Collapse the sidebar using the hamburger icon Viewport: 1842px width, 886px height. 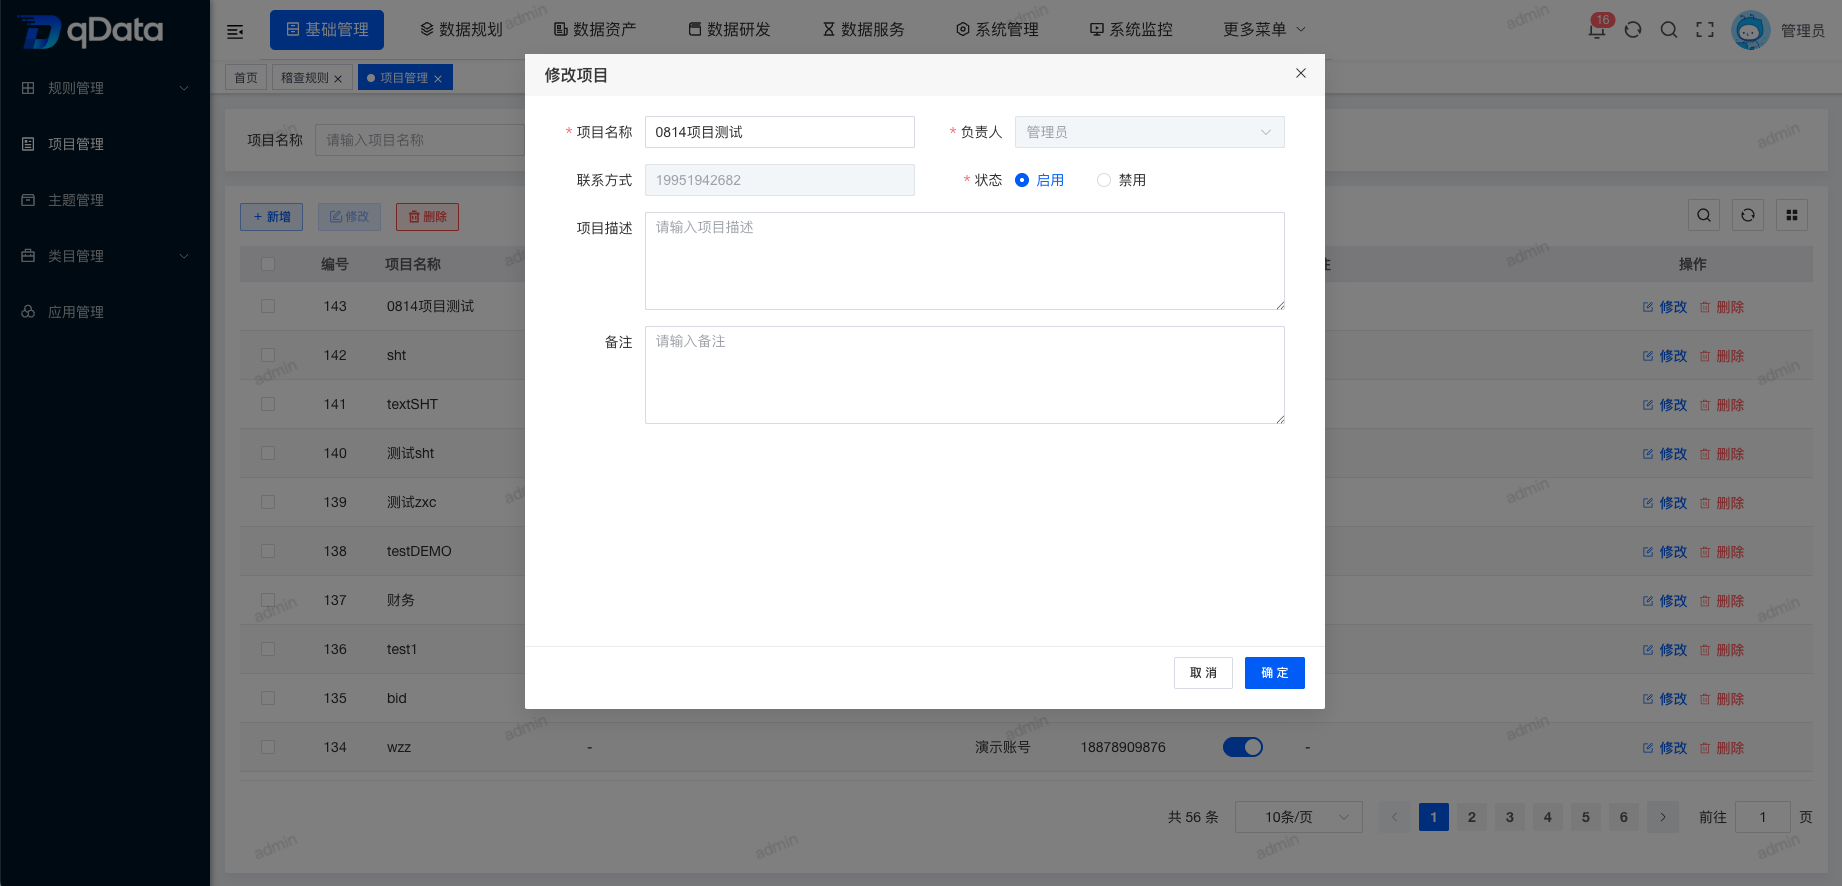(x=235, y=31)
